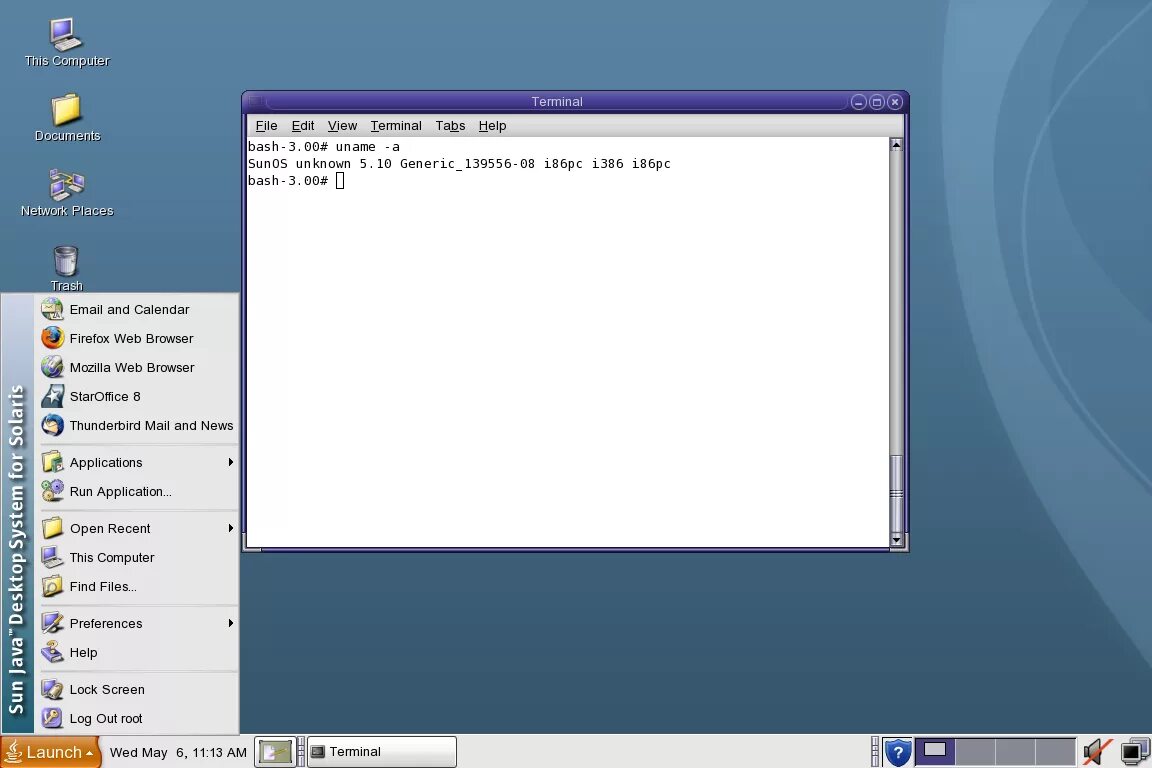Toggle the muted volume speaker icon
This screenshot has height=768, width=1152.
tap(1098, 752)
